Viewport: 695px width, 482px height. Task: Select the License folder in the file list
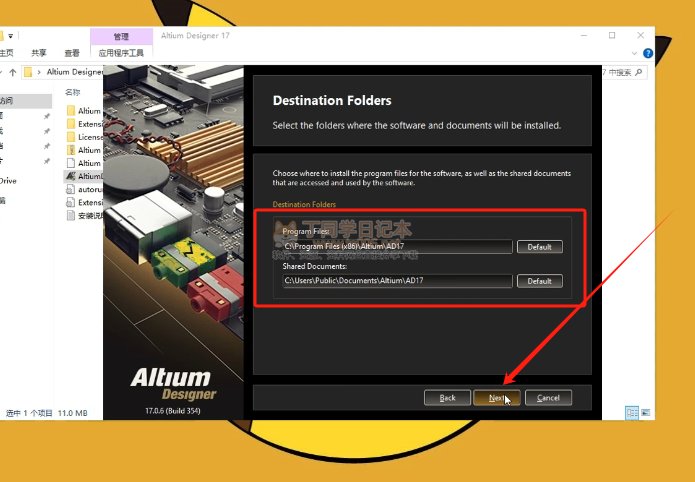[84, 137]
